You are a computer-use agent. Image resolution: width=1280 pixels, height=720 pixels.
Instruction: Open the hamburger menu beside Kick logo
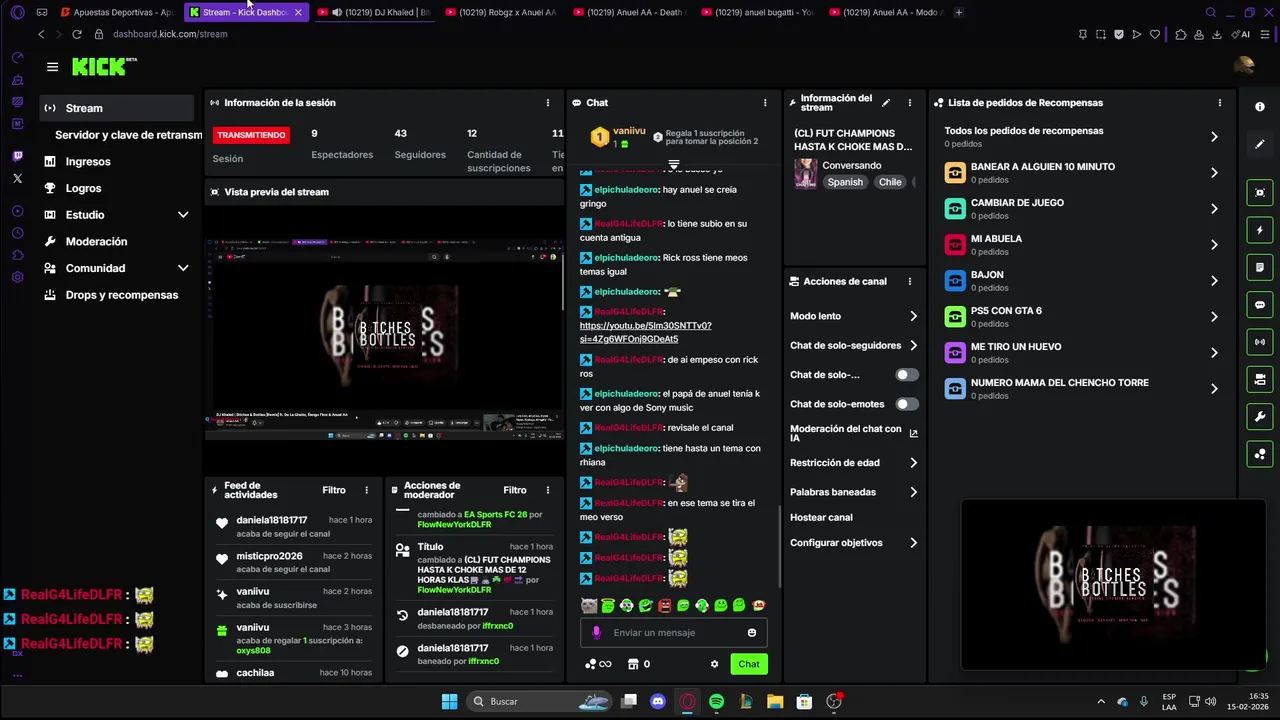(52, 67)
